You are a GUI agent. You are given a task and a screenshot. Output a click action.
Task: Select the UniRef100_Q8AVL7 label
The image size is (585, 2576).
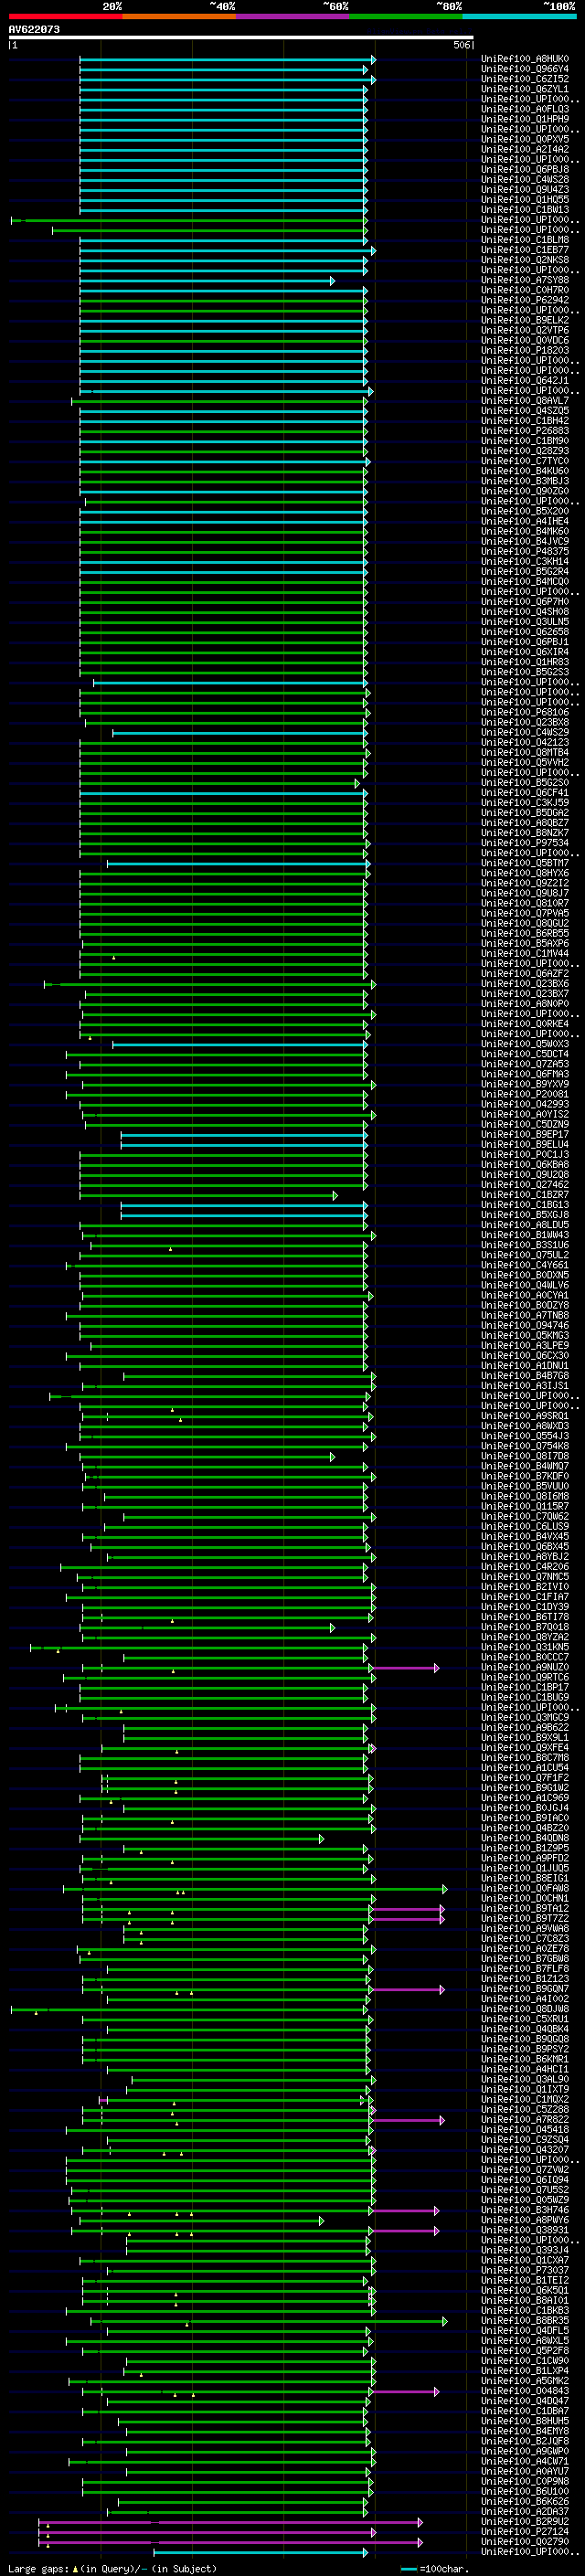pos(525,400)
